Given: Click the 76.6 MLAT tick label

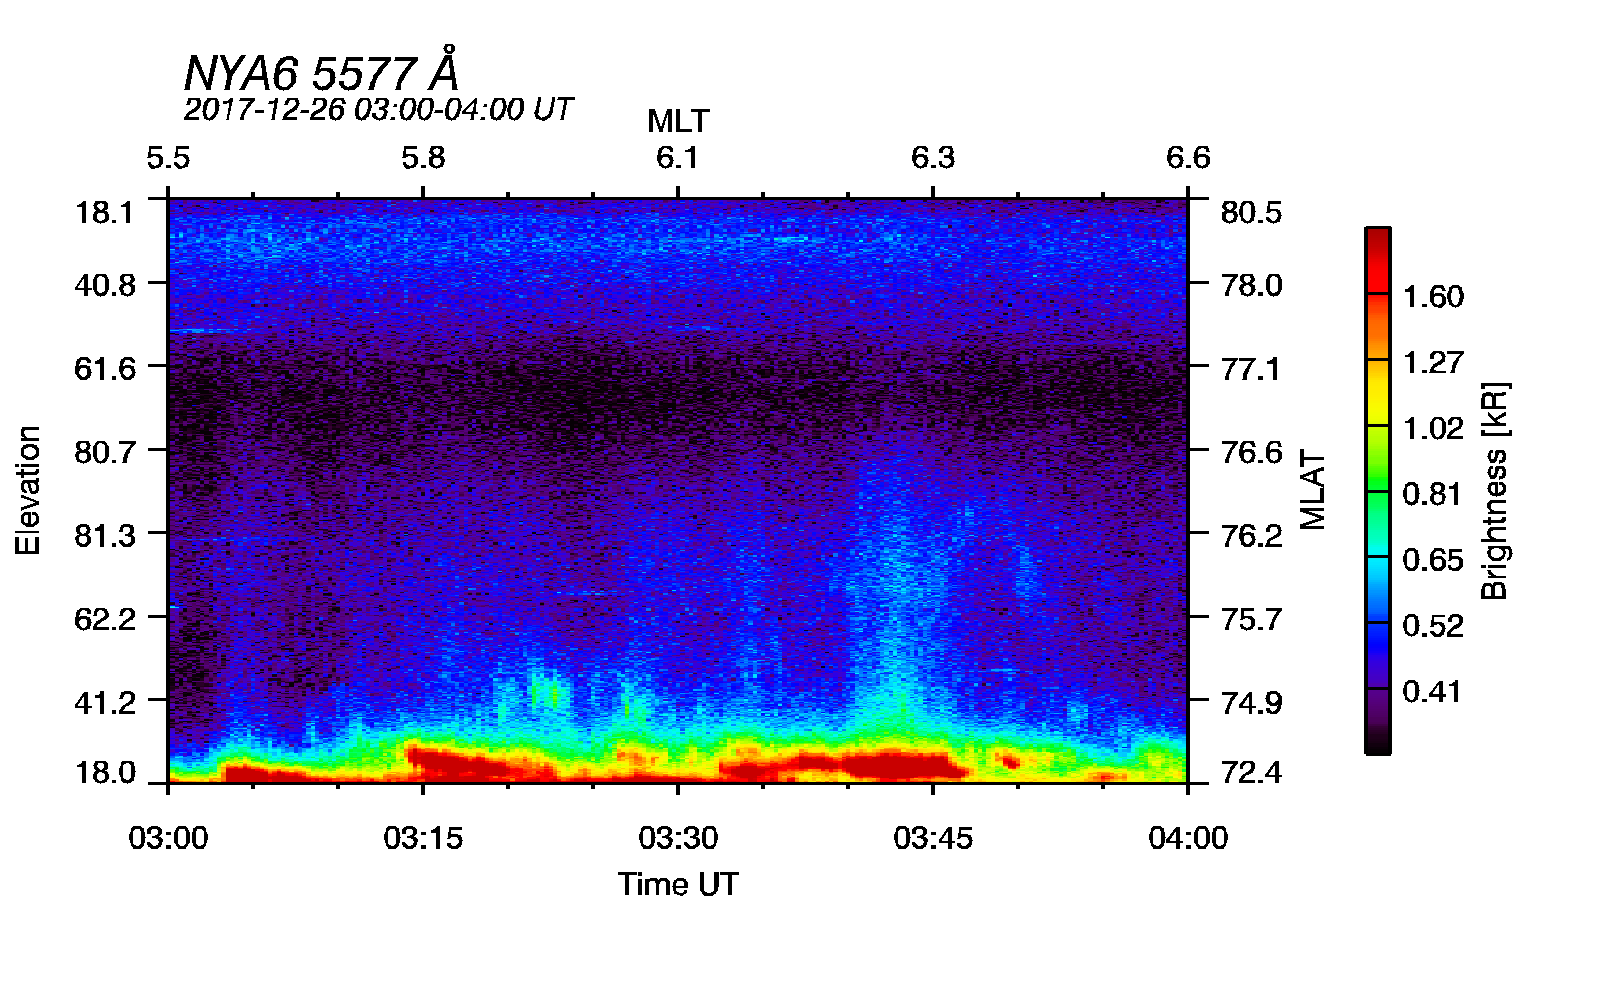Looking at the screenshot, I should tap(1251, 452).
